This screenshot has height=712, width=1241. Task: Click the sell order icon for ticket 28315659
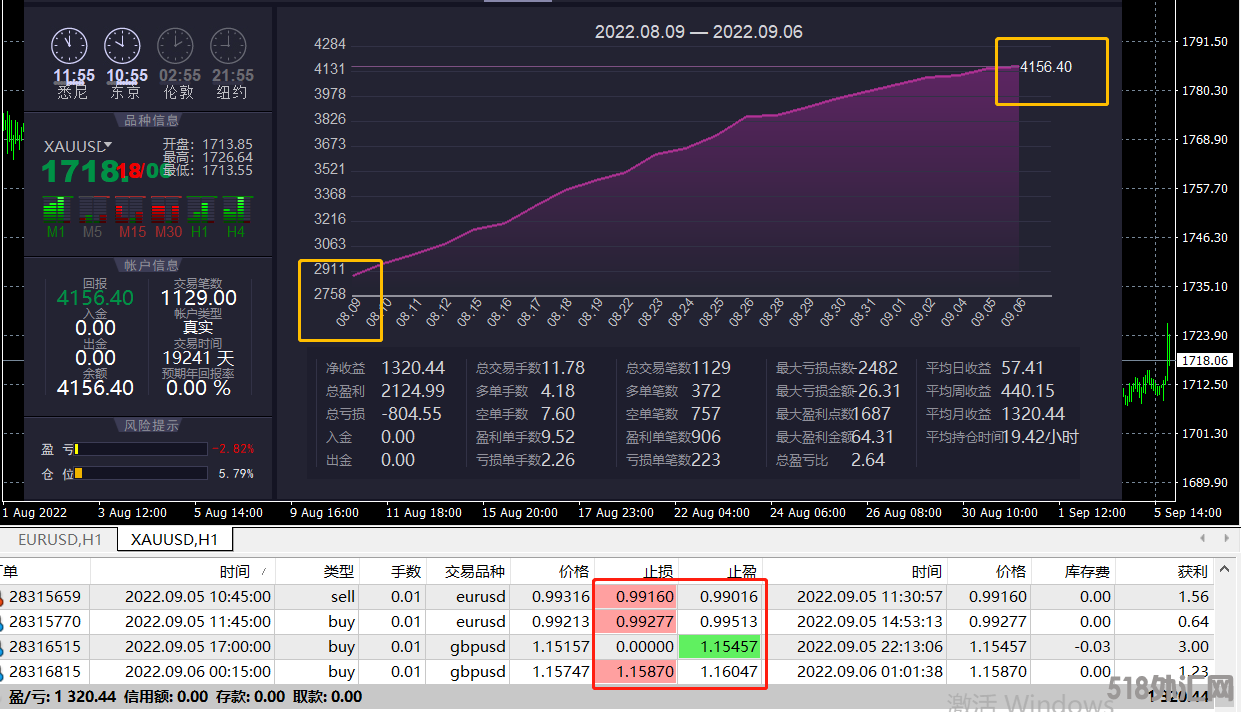click(3, 597)
